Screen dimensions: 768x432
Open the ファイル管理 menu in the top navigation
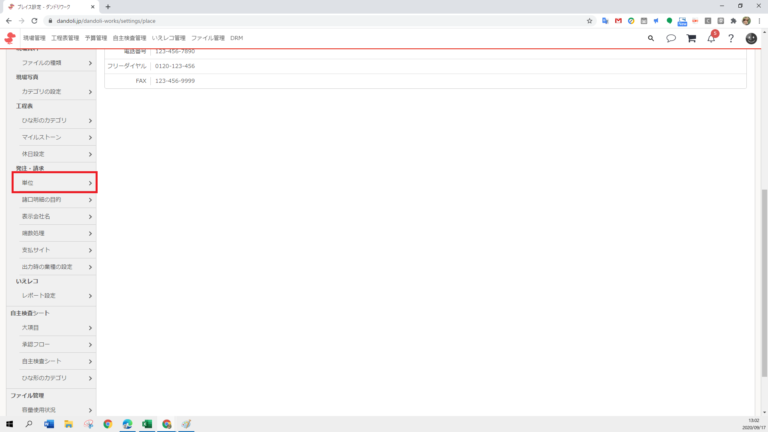(208, 38)
